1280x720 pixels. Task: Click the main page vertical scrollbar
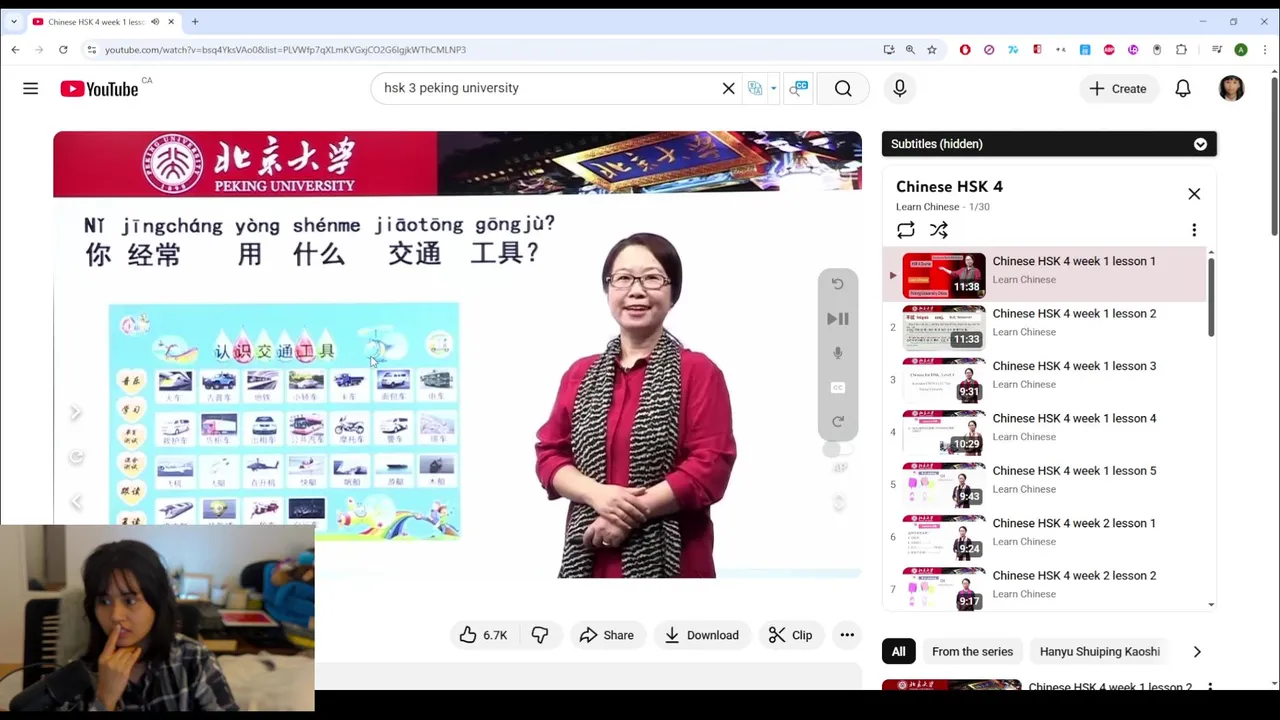click(1274, 155)
